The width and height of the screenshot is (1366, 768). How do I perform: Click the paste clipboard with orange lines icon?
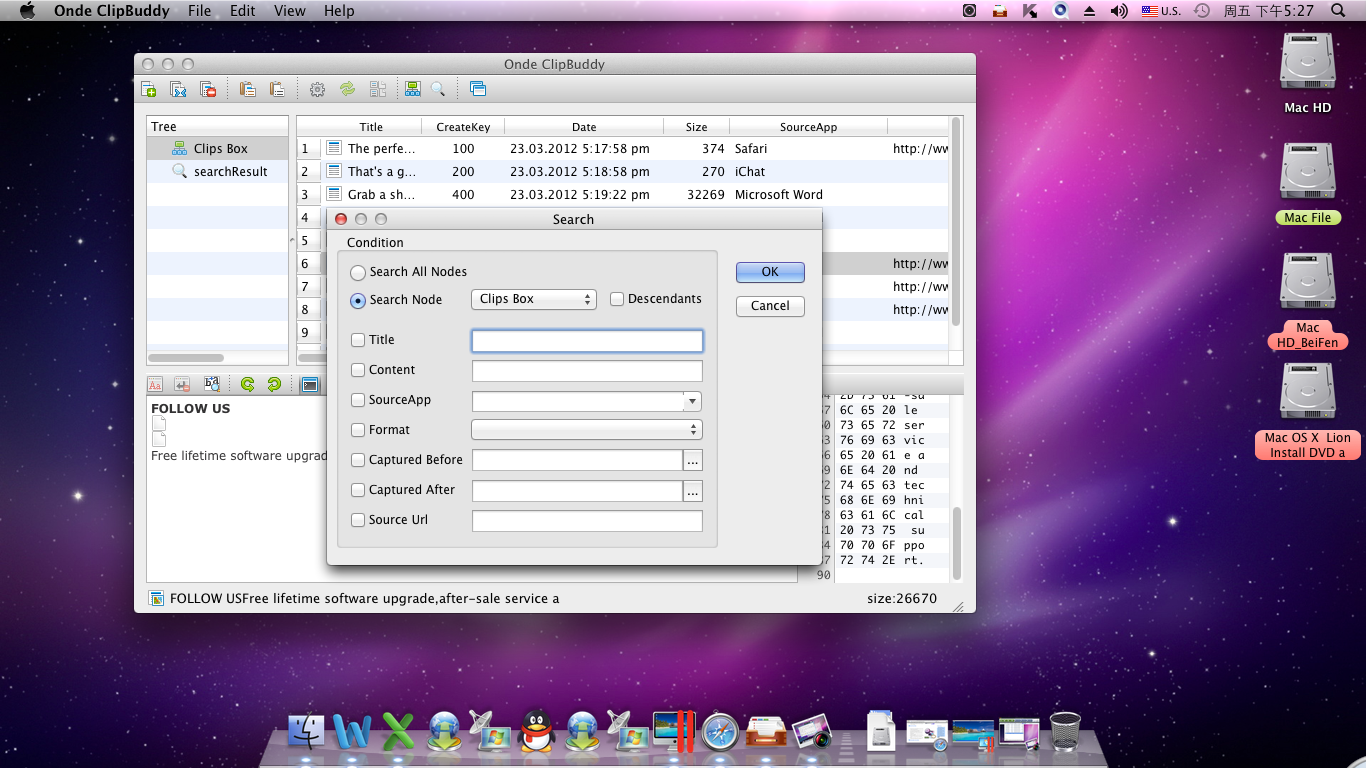point(247,89)
